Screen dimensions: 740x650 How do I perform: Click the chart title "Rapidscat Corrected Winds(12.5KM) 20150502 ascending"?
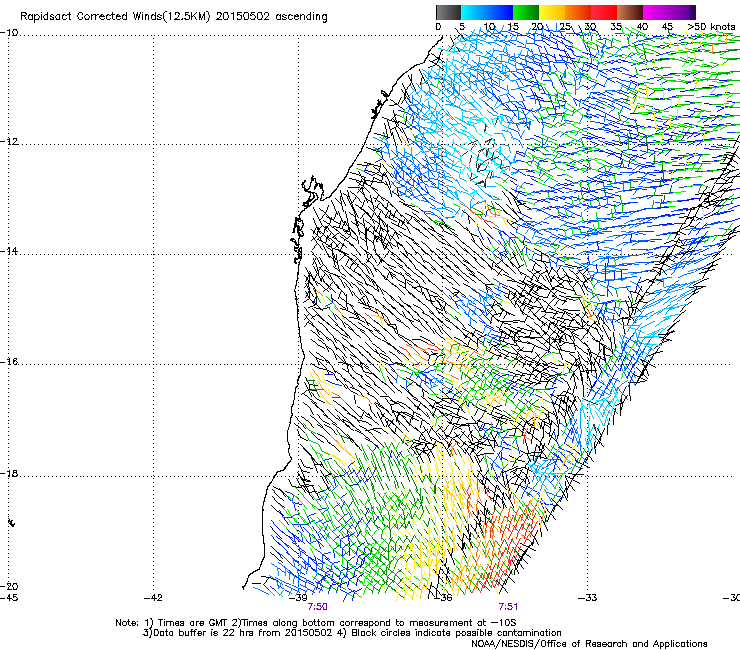pyautogui.click(x=174, y=17)
